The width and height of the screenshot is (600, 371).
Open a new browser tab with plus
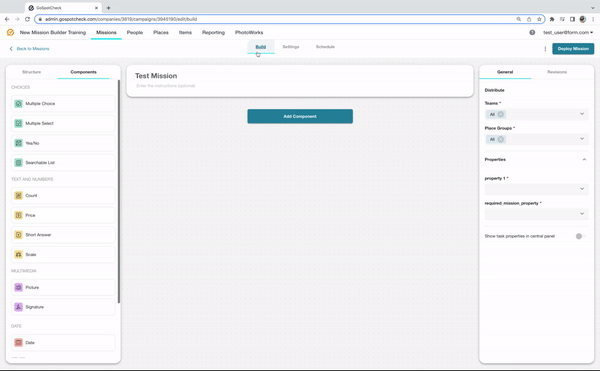click(x=109, y=8)
